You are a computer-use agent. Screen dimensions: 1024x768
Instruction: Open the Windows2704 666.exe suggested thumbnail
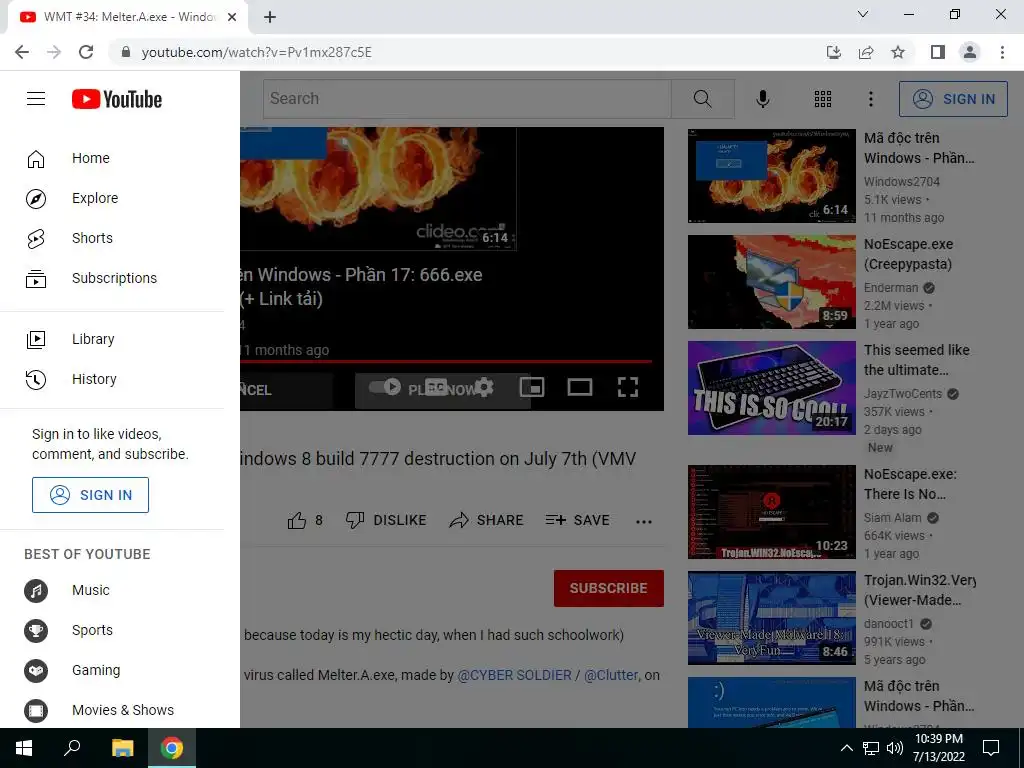pyautogui.click(x=771, y=176)
